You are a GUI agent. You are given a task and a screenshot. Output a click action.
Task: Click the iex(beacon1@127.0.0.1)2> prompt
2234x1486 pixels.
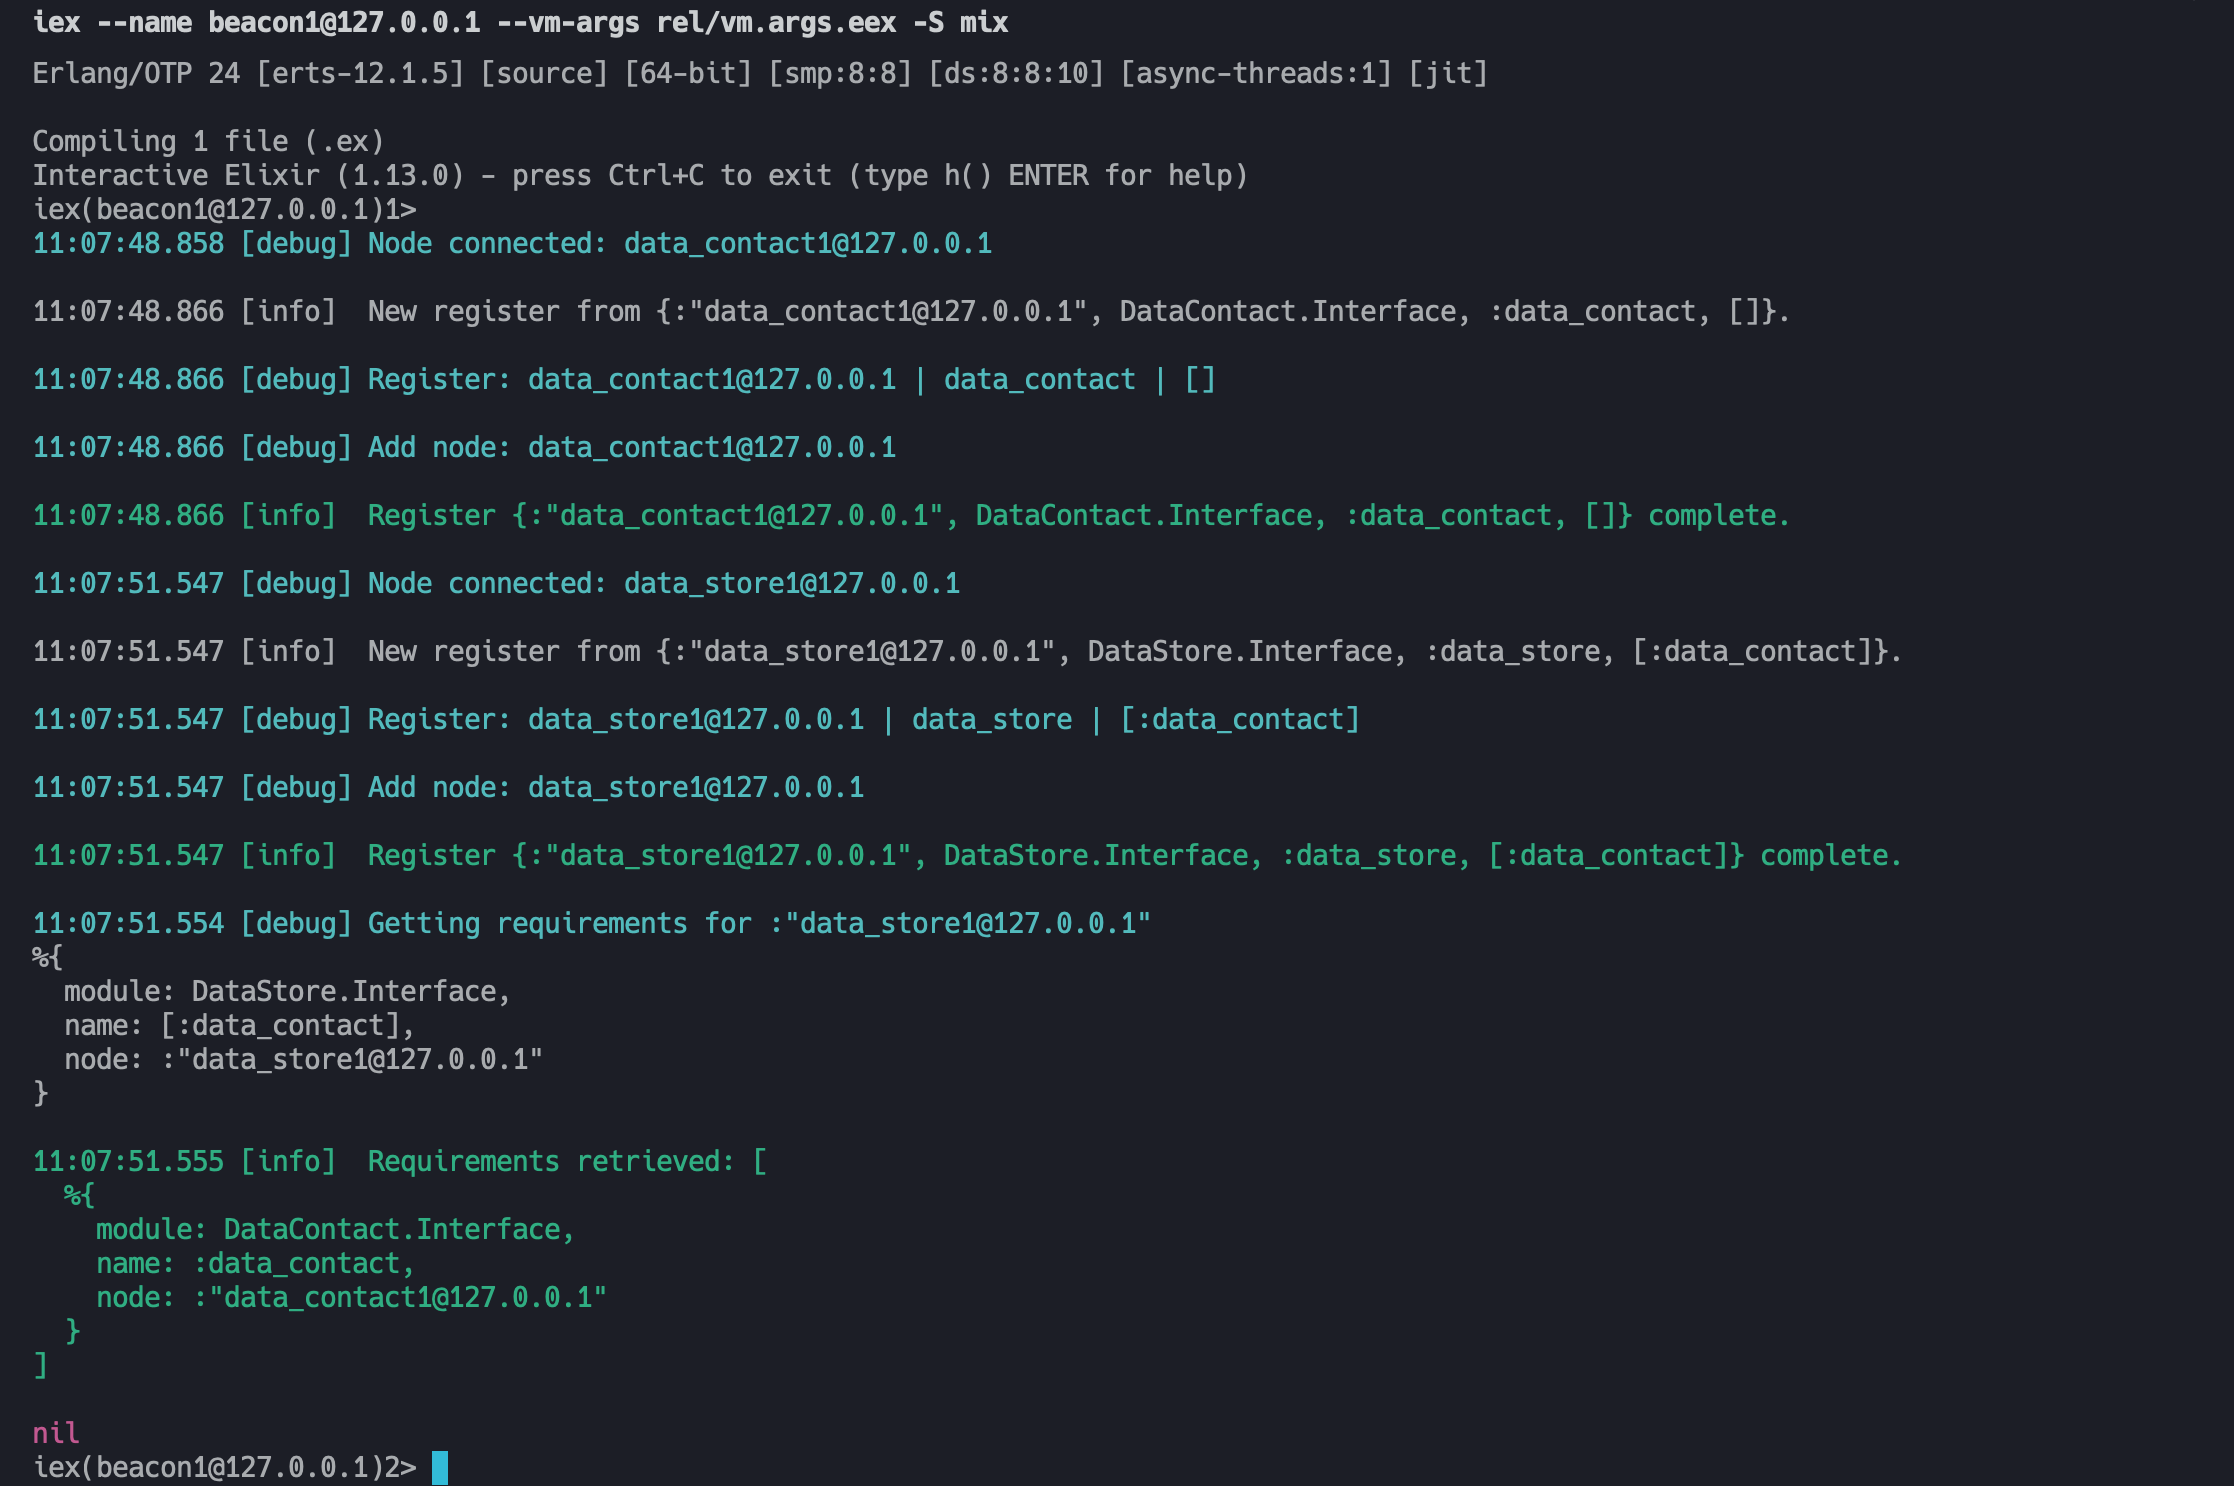pyautogui.click(x=224, y=1467)
